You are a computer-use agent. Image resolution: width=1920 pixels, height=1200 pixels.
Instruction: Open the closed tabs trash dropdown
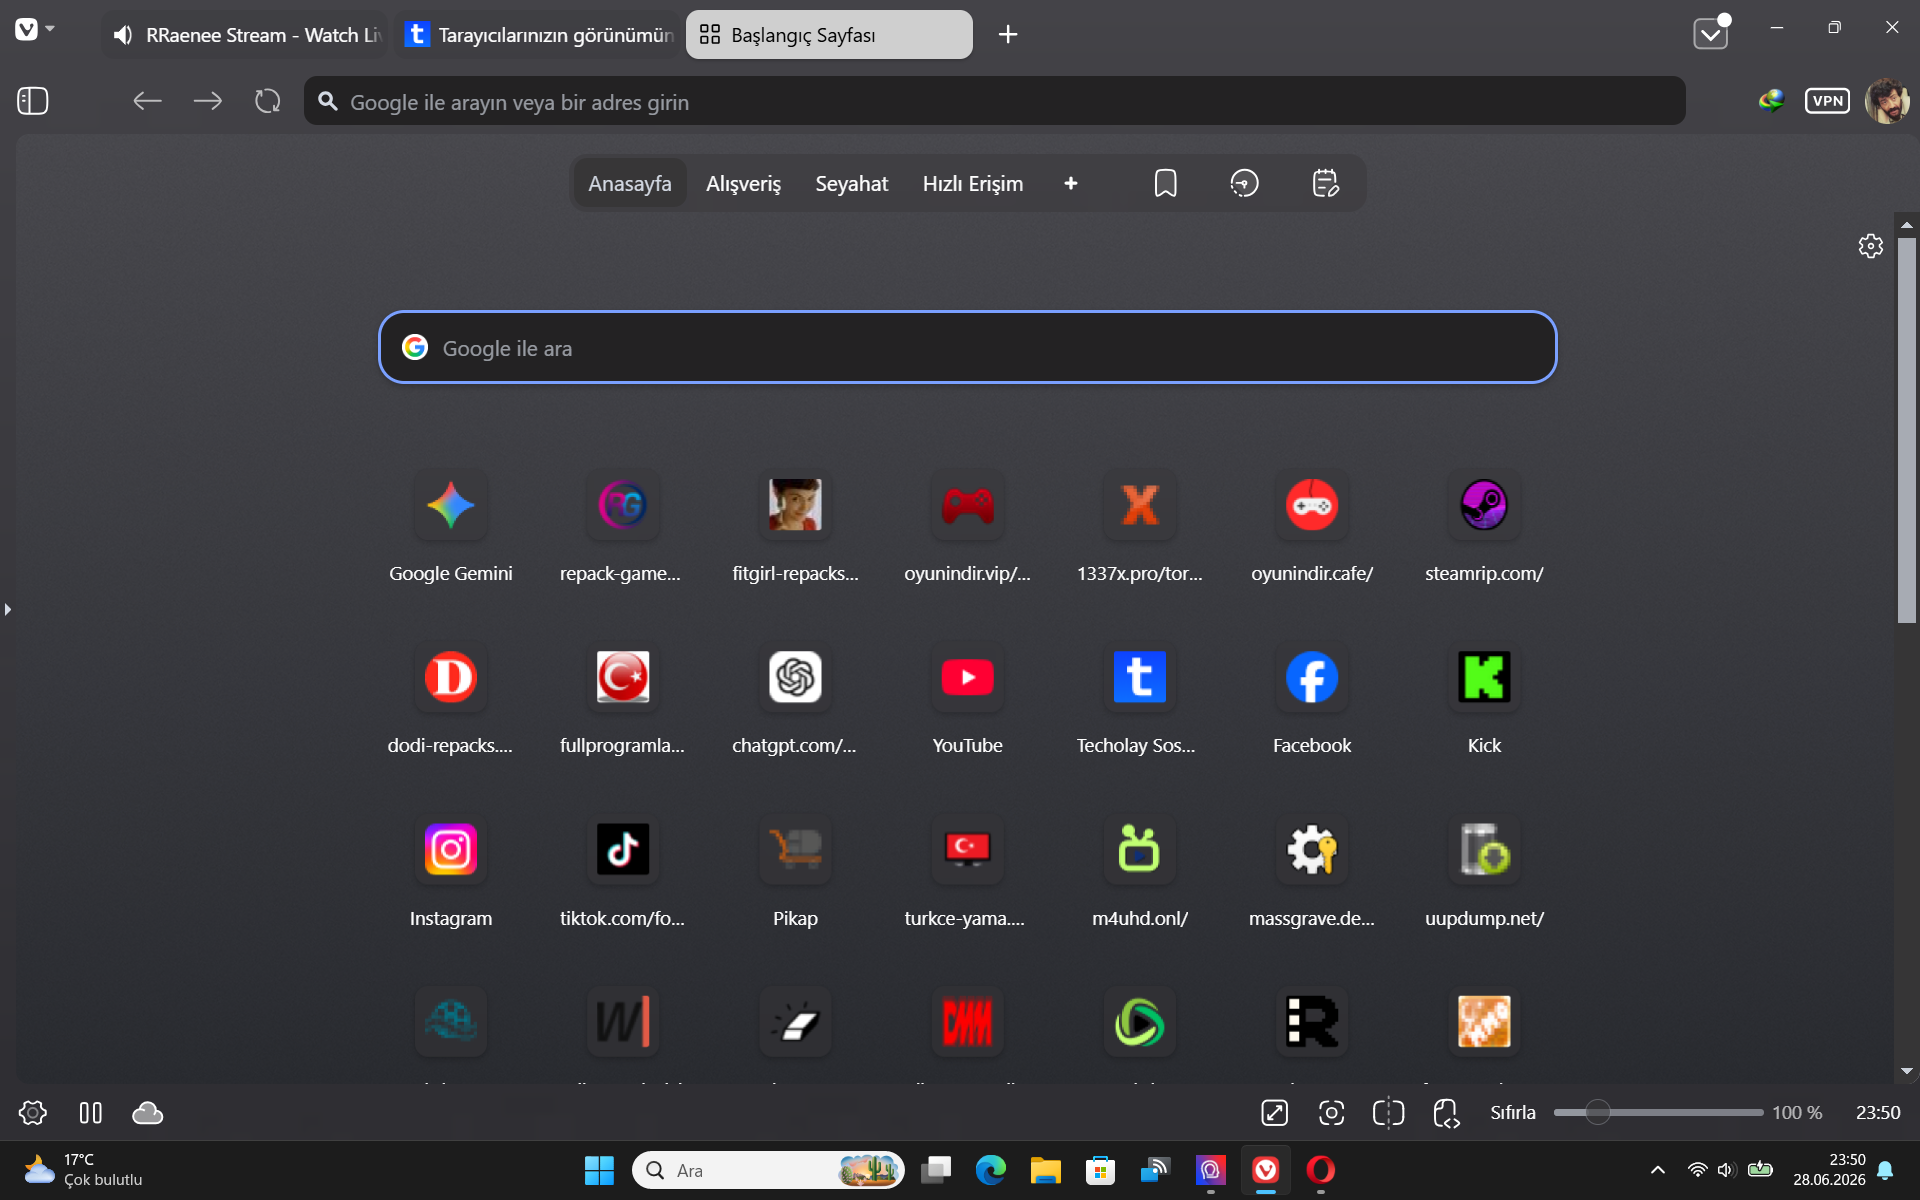pyautogui.click(x=1711, y=34)
